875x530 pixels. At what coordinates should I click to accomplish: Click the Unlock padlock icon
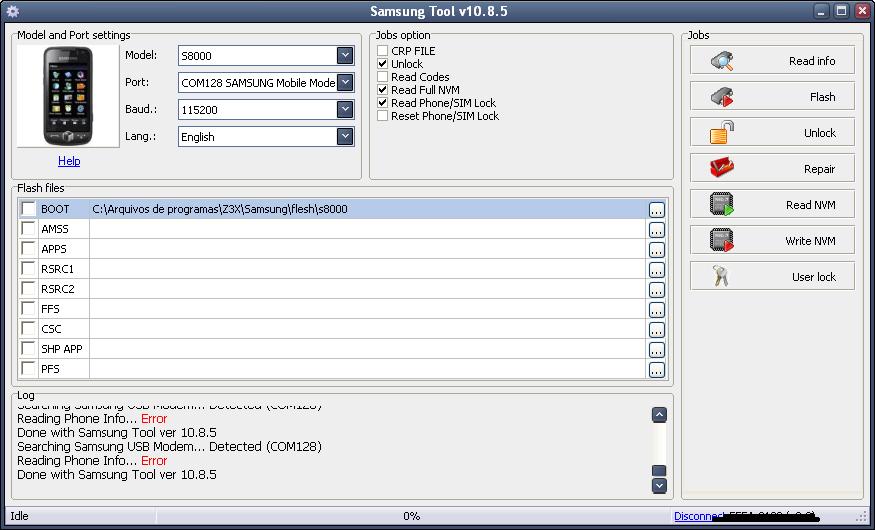point(722,133)
